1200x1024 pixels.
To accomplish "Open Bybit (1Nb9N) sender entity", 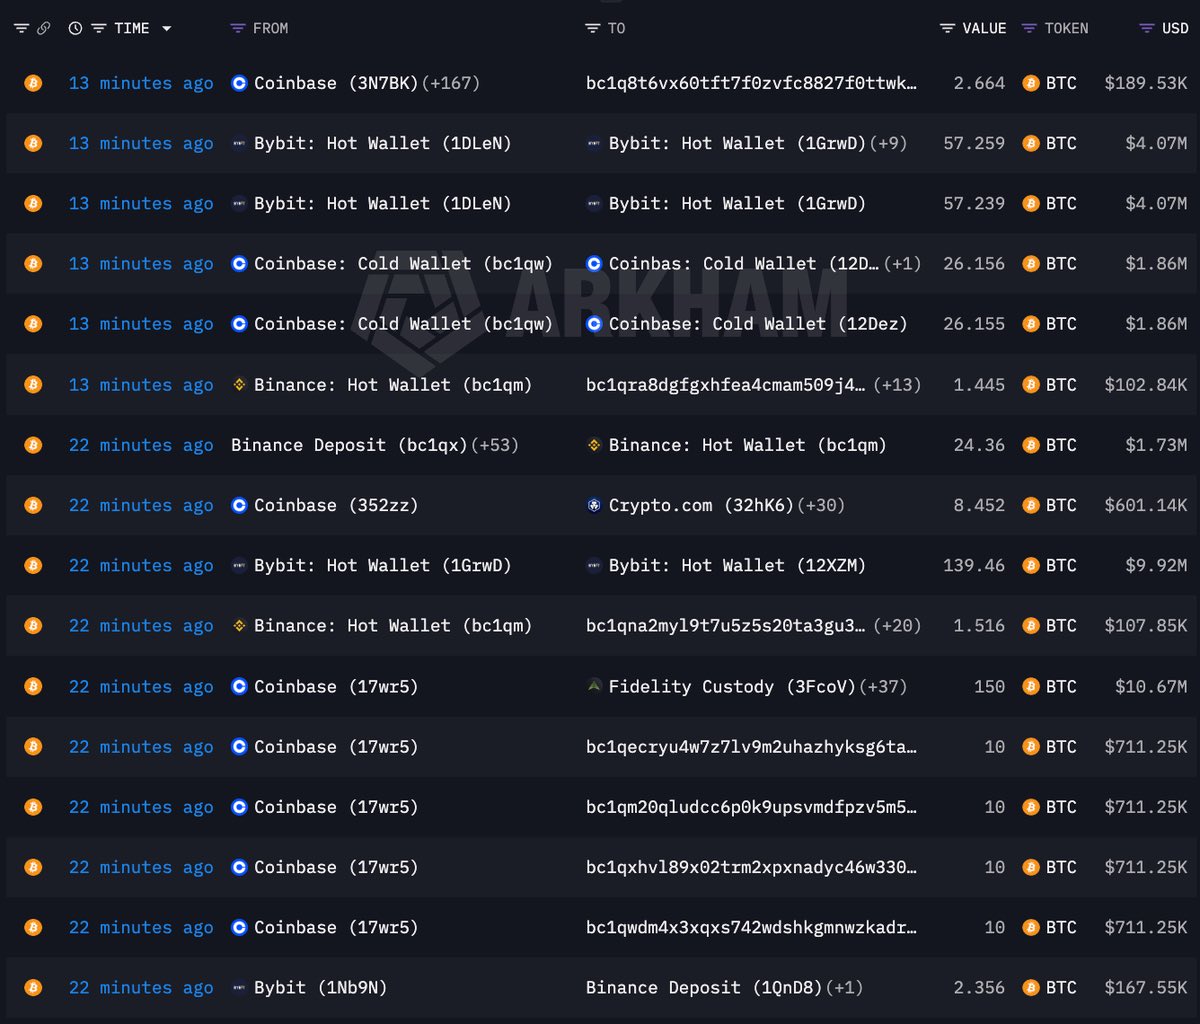I will click(x=320, y=987).
